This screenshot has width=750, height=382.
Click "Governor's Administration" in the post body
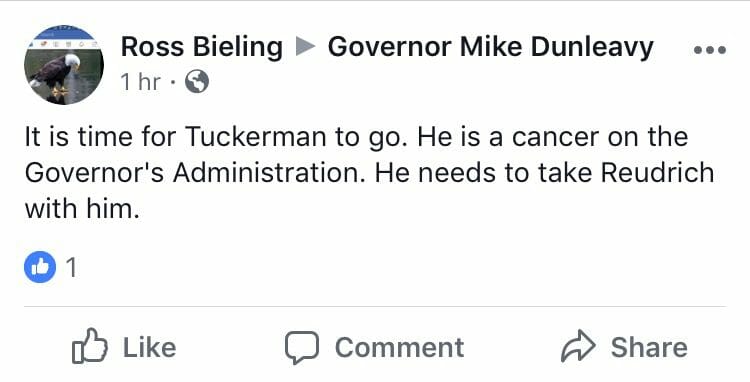pyautogui.click(x=194, y=173)
